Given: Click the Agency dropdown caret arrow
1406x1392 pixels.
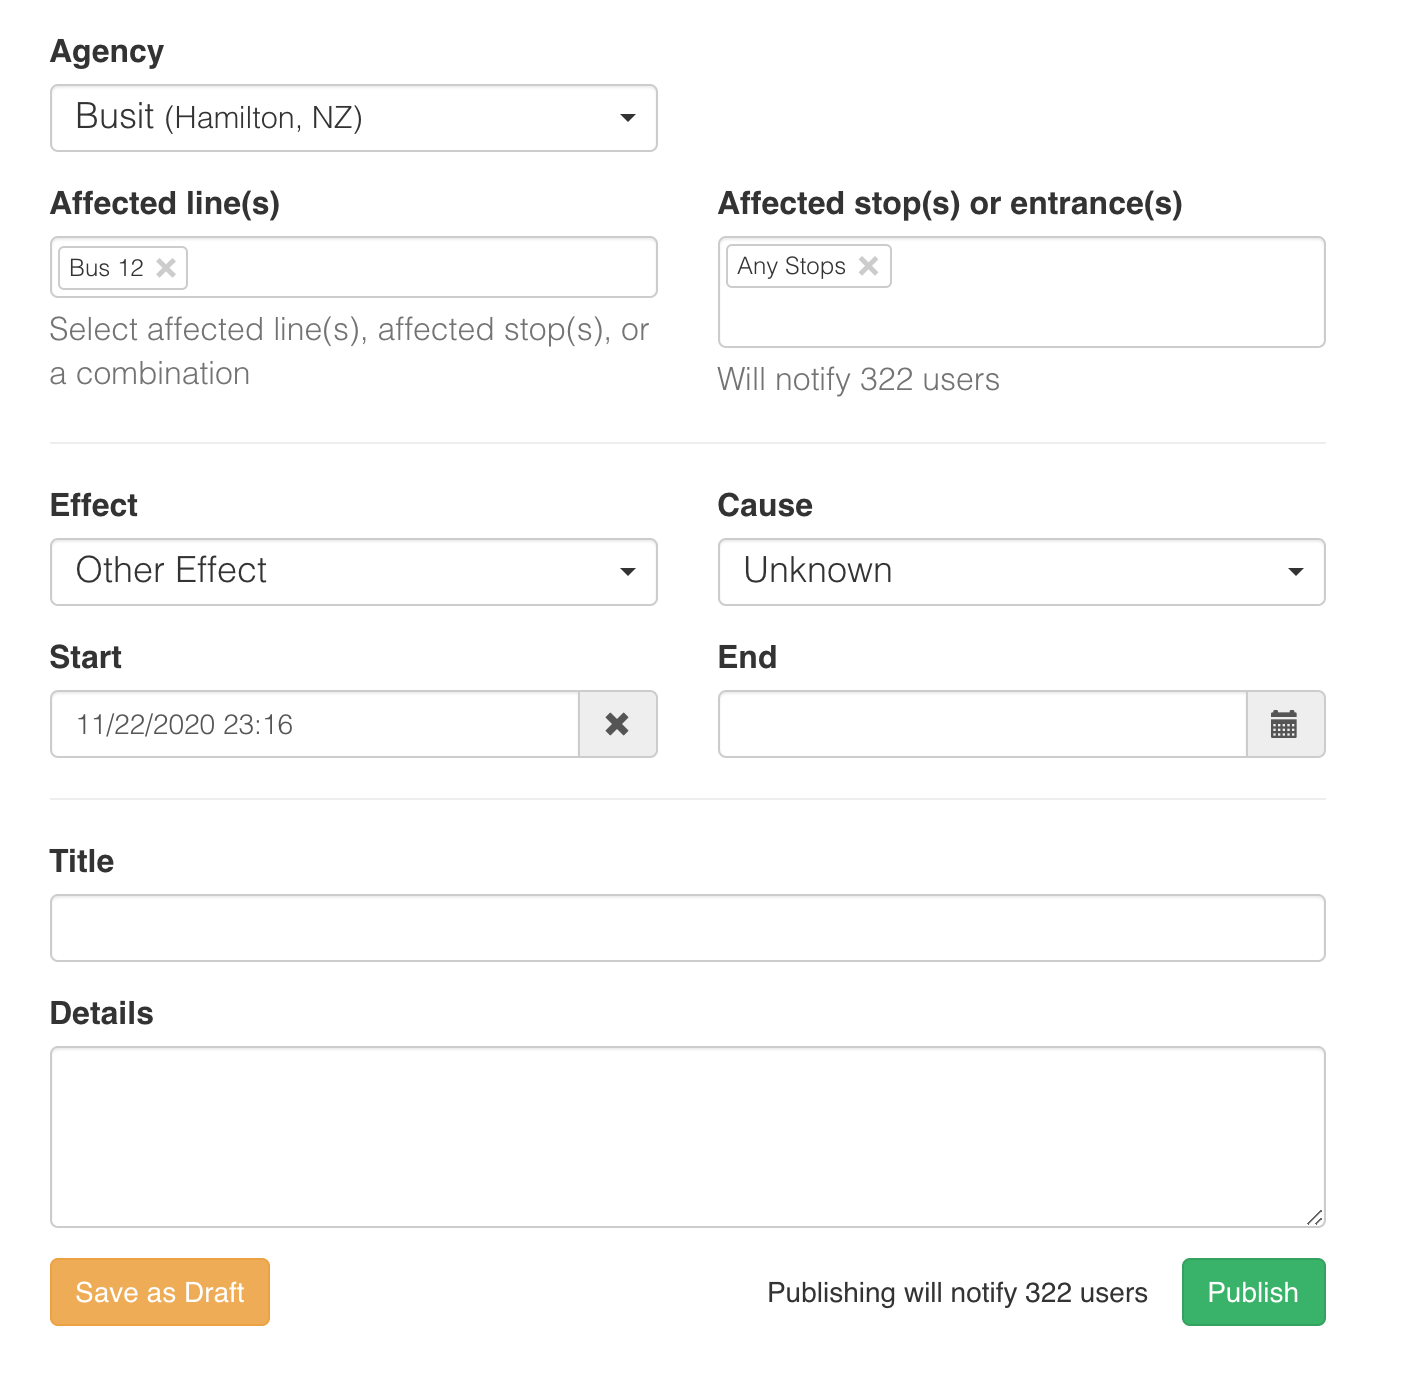Looking at the screenshot, I should click(628, 118).
